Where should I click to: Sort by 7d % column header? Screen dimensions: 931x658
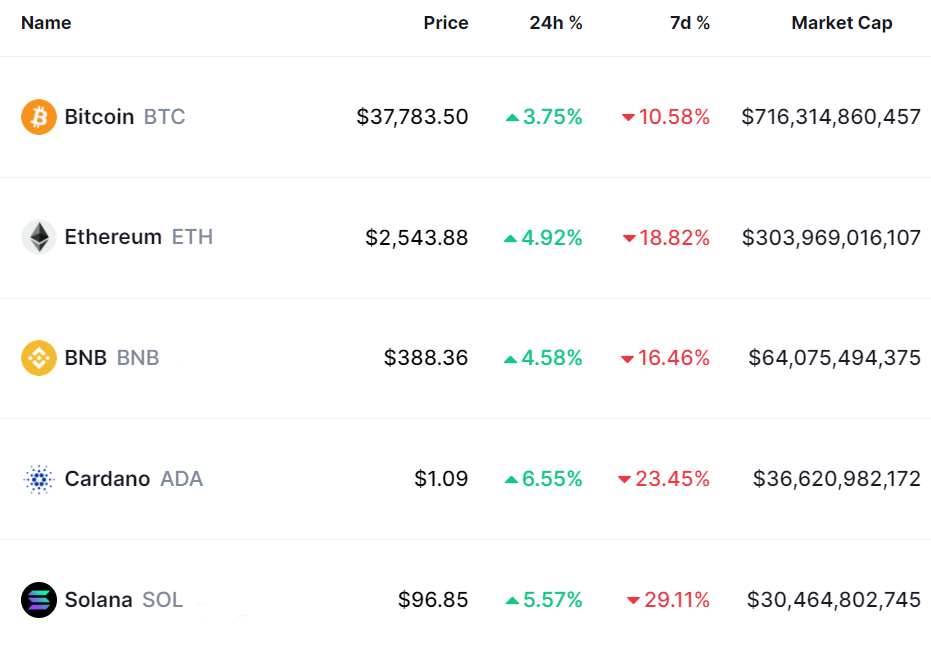tap(690, 23)
